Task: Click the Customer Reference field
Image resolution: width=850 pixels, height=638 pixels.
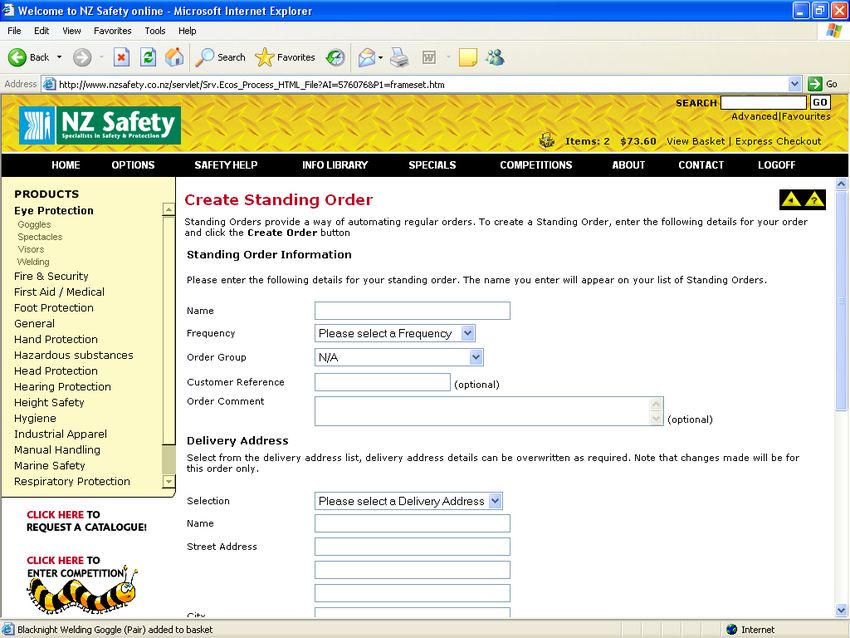Action: tap(382, 382)
